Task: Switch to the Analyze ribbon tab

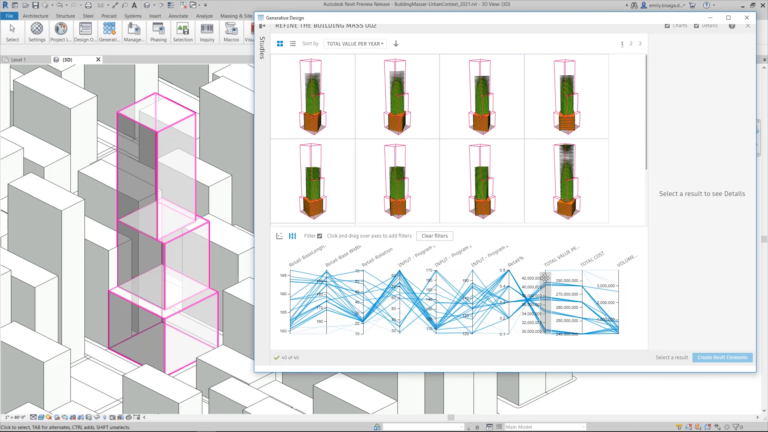Action: click(x=204, y=16)
